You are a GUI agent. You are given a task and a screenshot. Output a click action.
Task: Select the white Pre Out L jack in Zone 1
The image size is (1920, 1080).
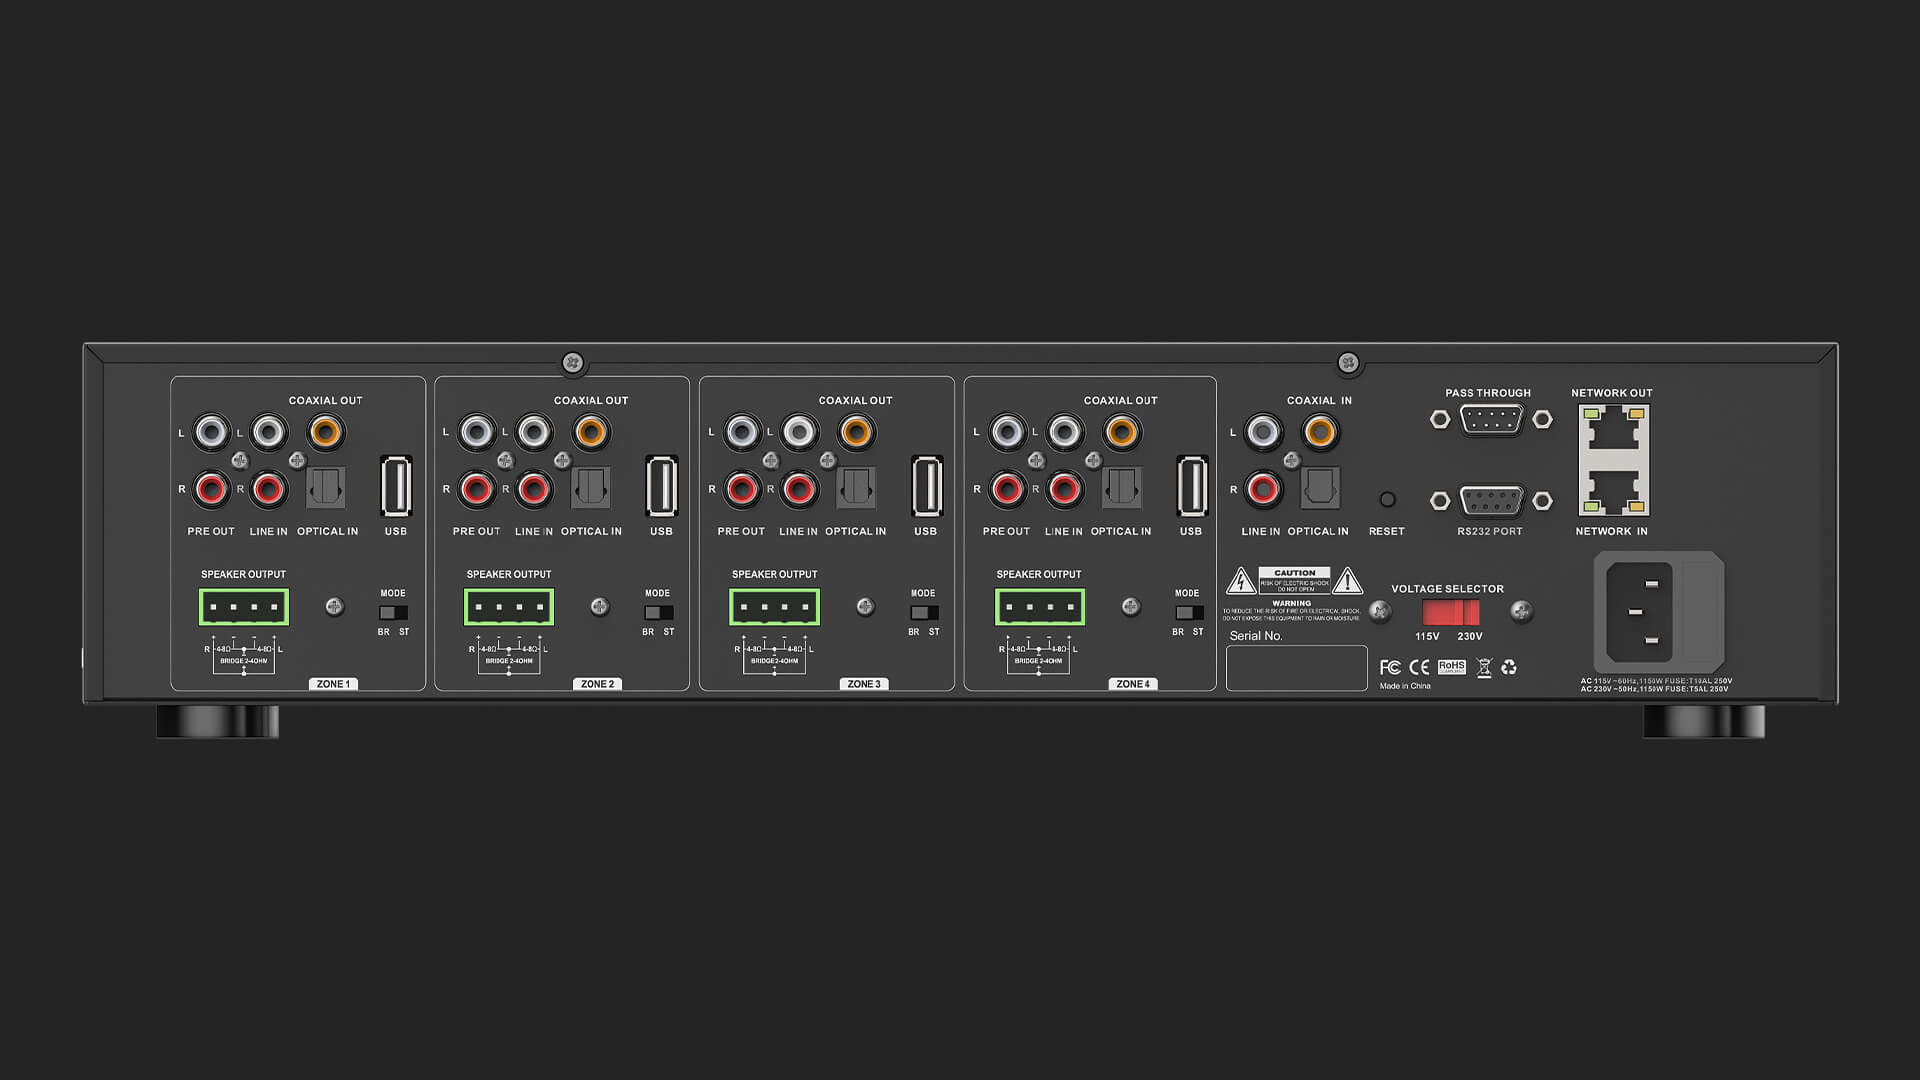211,432
